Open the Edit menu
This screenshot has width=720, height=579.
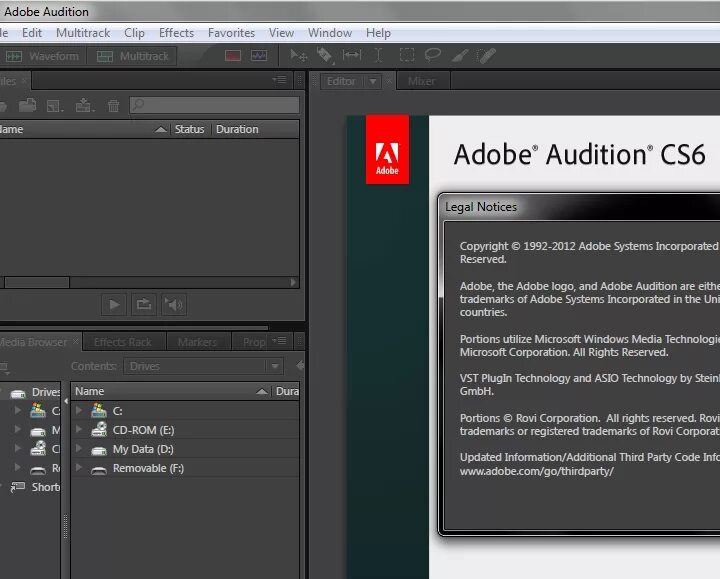(x=32, y=33)
